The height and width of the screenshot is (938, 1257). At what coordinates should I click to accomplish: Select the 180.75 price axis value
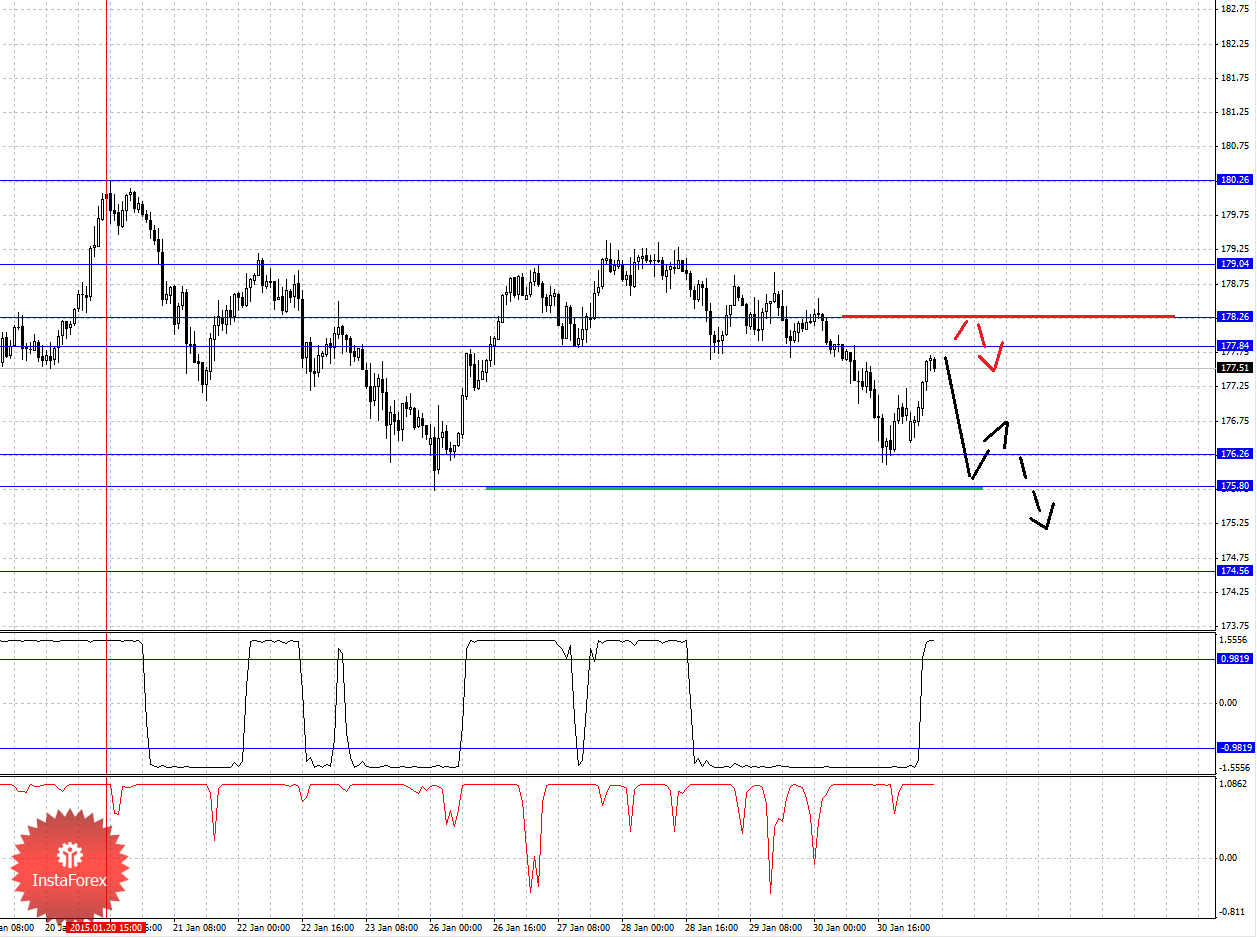click(1237, 146)
